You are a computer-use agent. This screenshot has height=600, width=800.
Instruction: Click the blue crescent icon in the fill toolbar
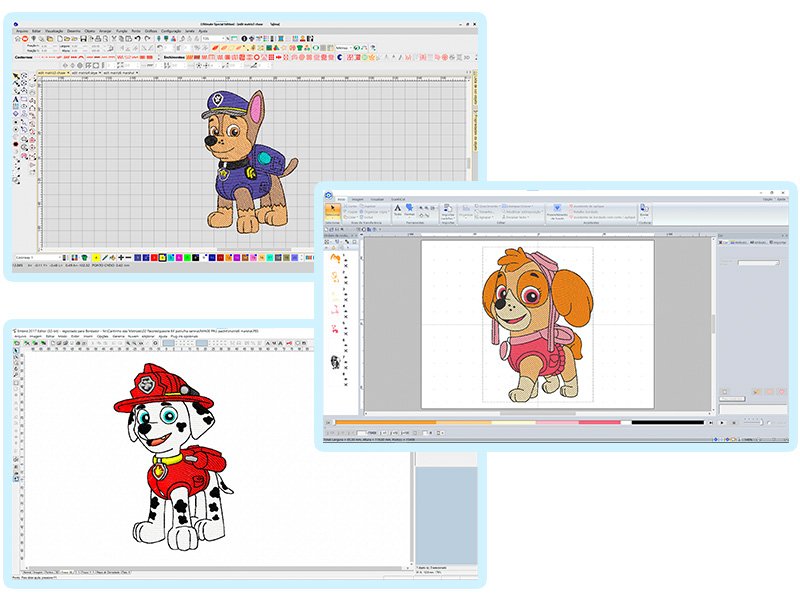[x=340, y=57]
